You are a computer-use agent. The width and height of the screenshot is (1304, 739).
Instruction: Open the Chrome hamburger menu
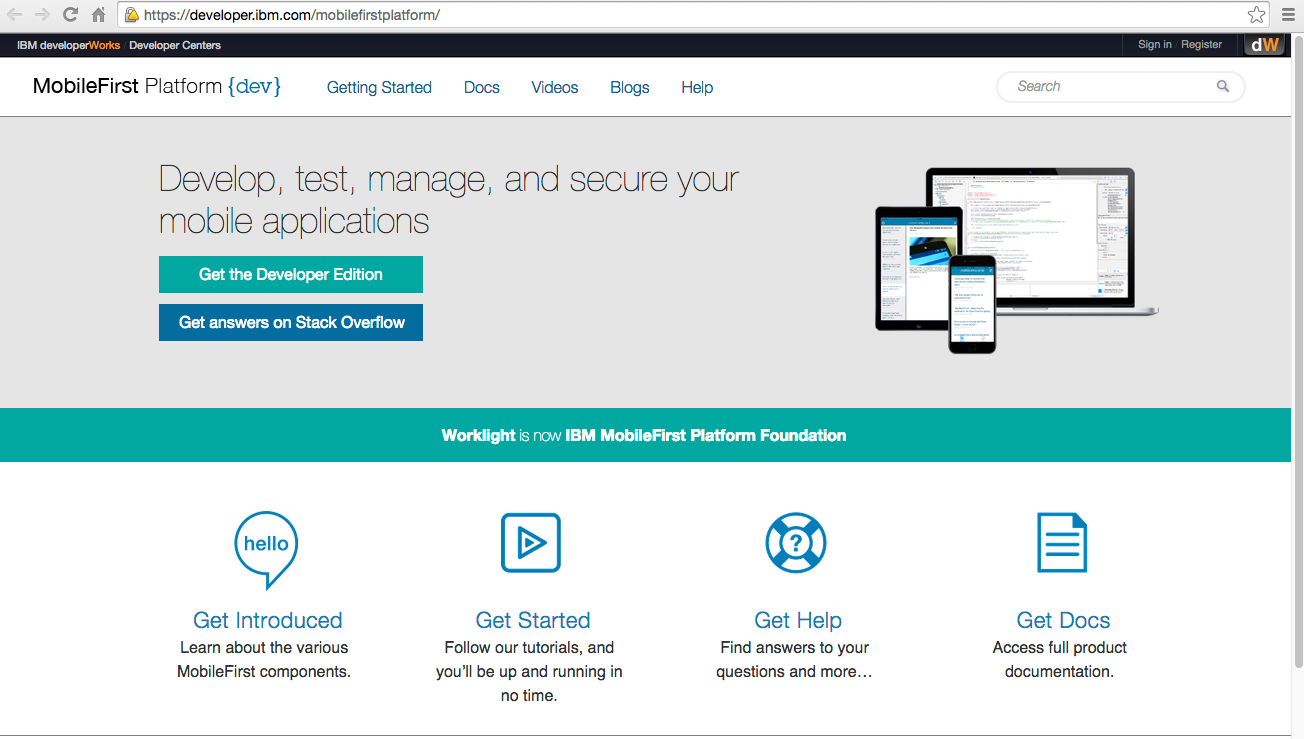coord(1287,15)
